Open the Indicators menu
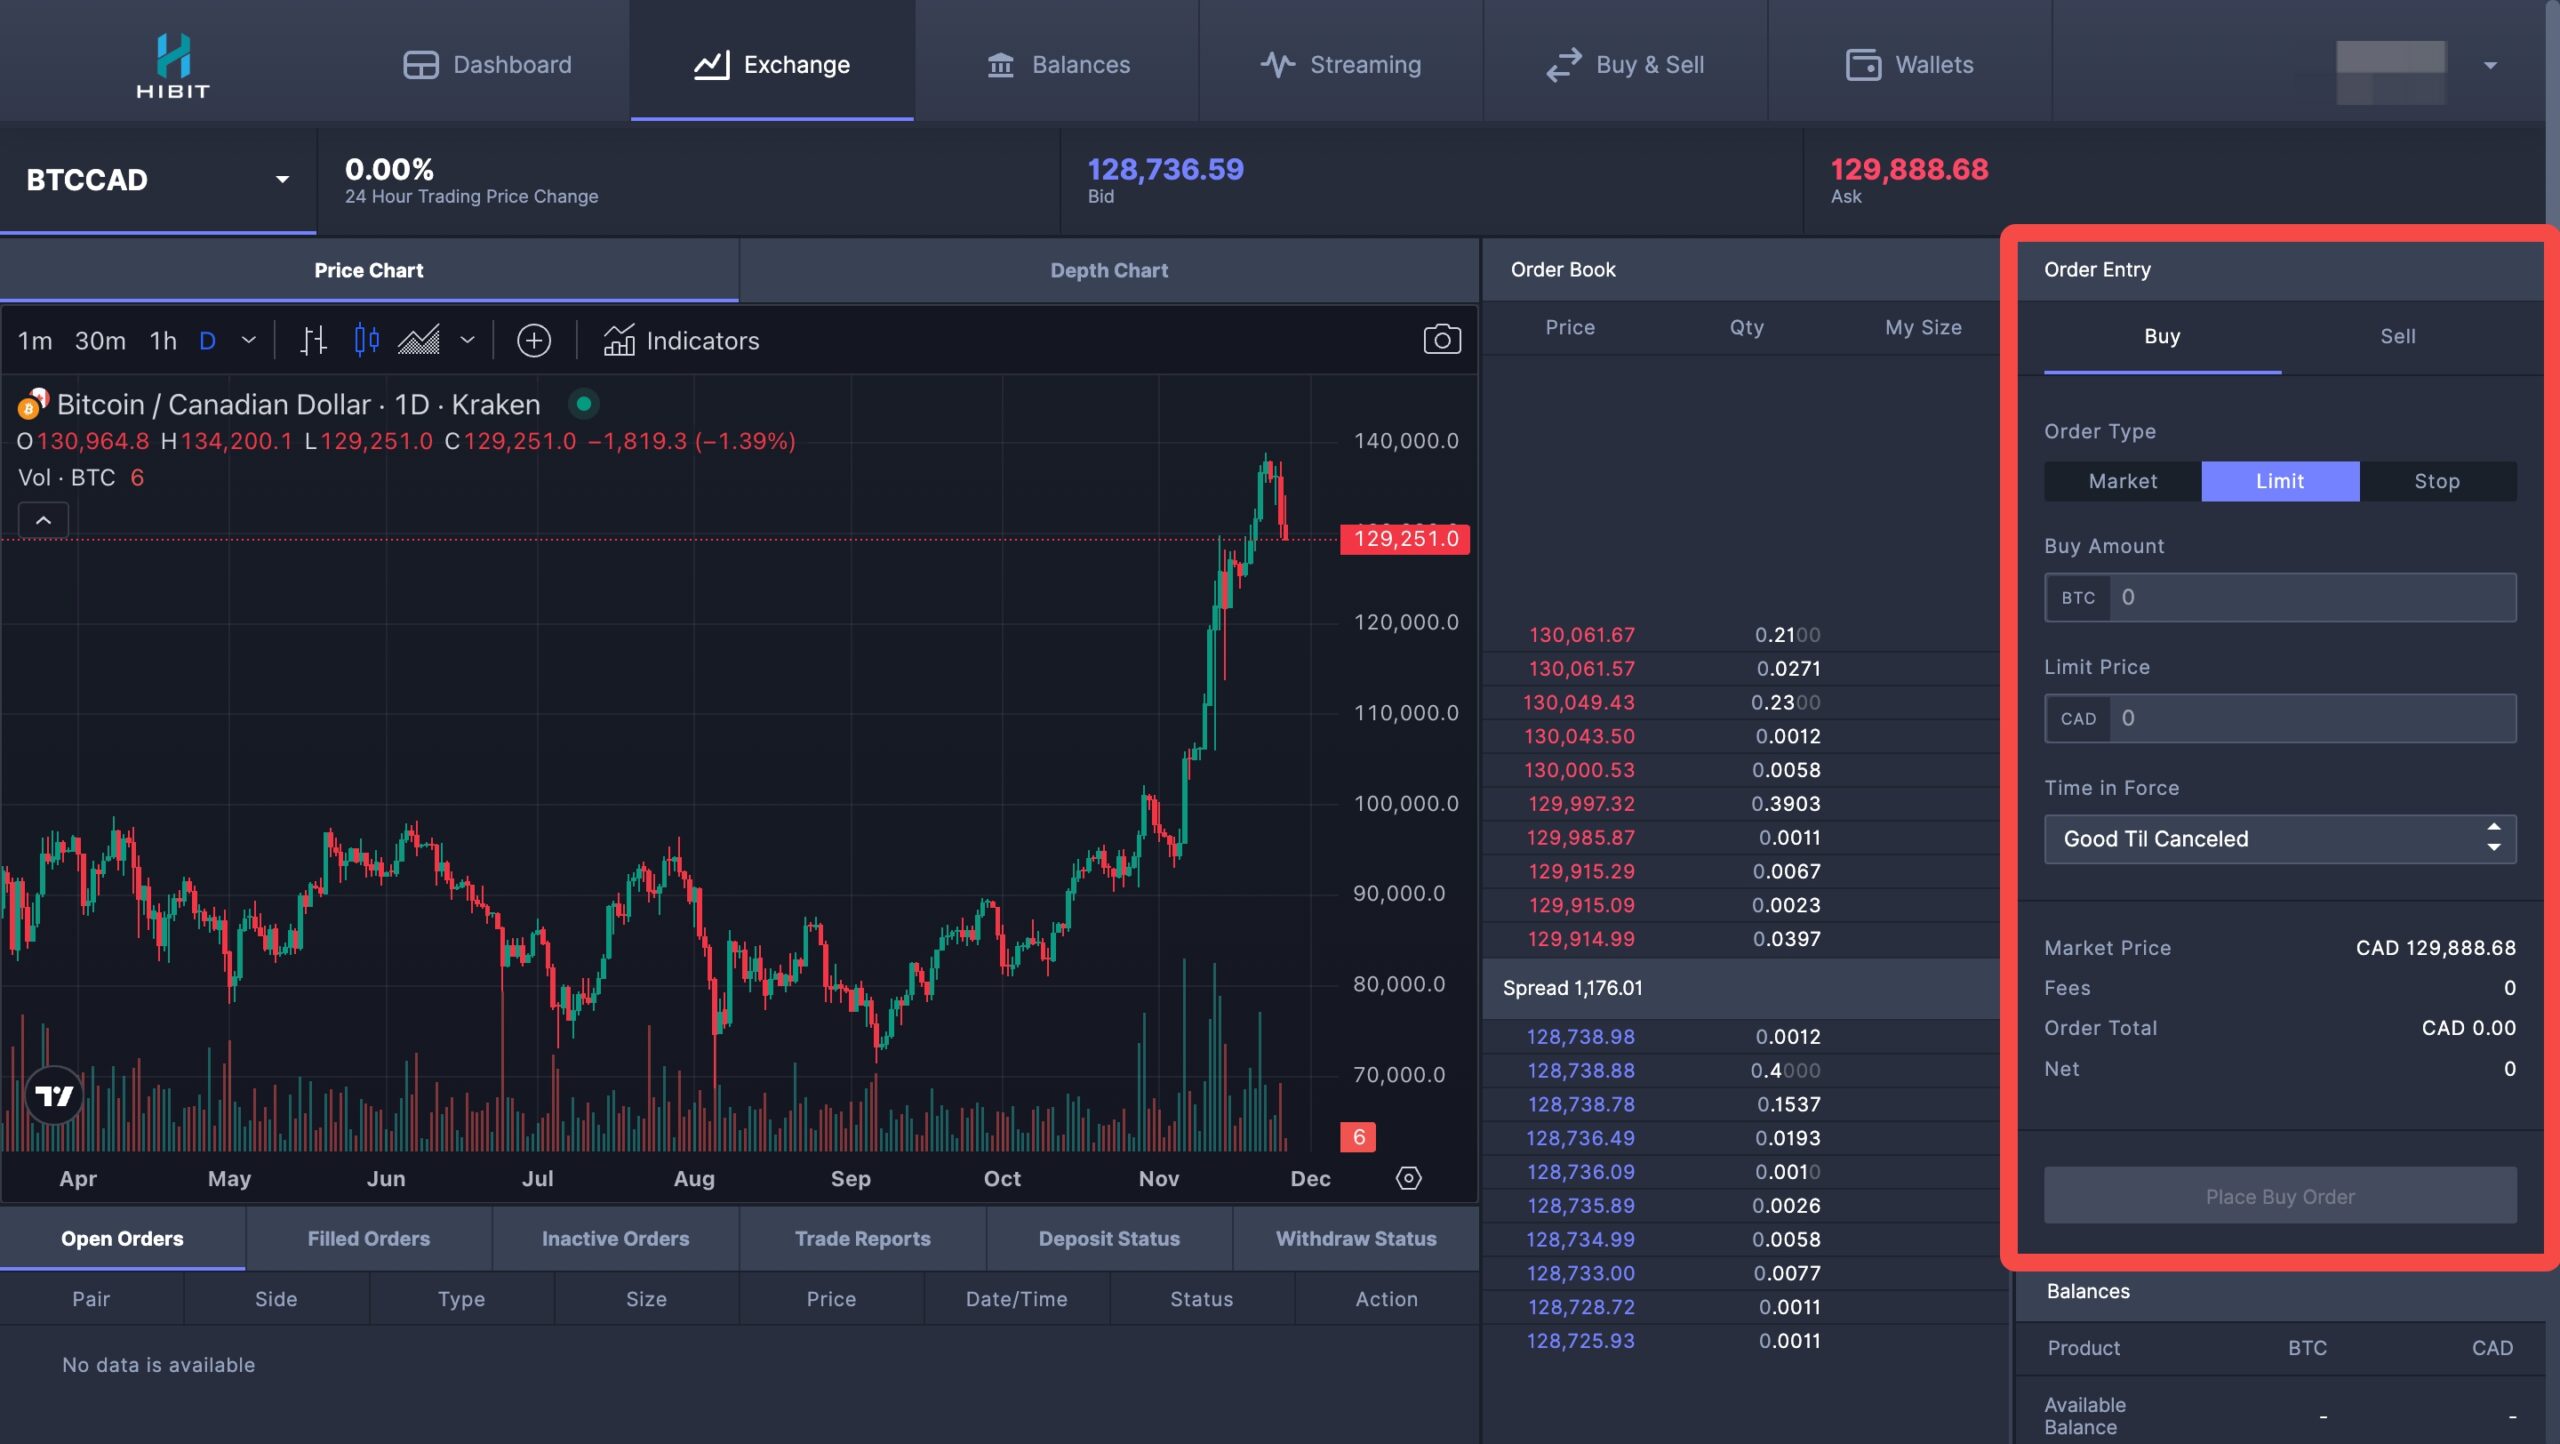 coord(681,341)
